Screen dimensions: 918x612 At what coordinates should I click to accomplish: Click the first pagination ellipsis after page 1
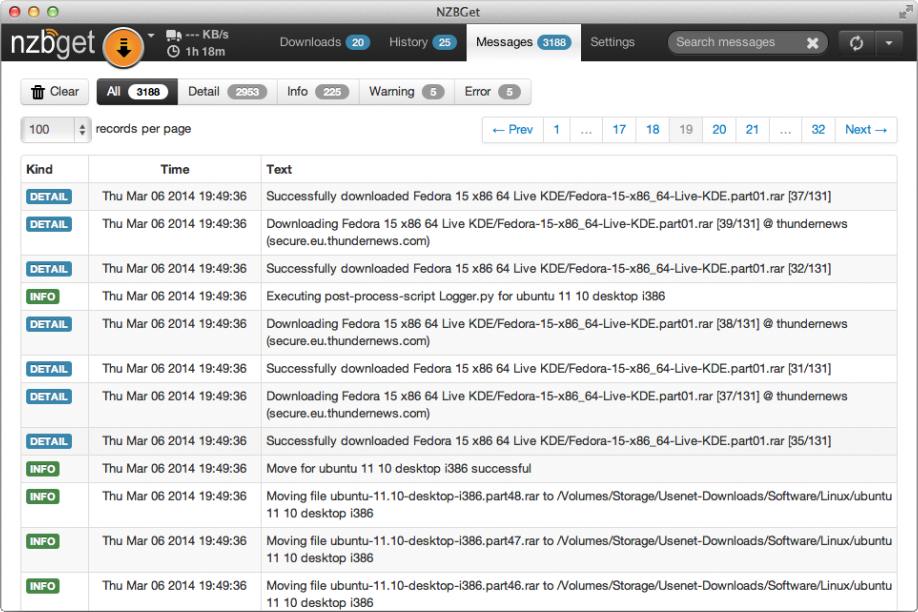coord(586,129)
